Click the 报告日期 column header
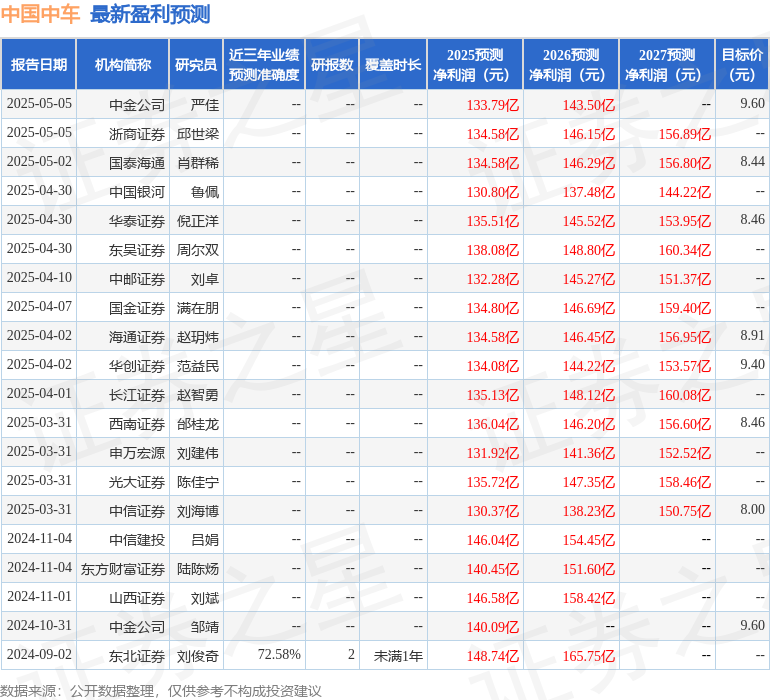The width and height of the screenshot is (770, 700). 38,64
